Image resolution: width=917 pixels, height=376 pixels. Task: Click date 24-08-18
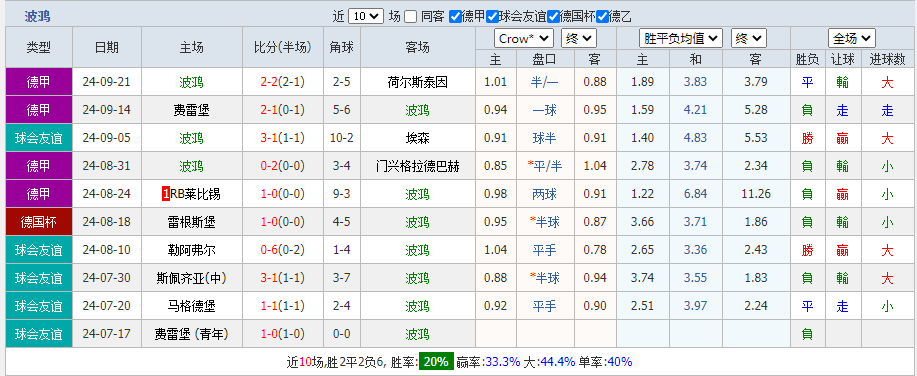click(106, 222)
